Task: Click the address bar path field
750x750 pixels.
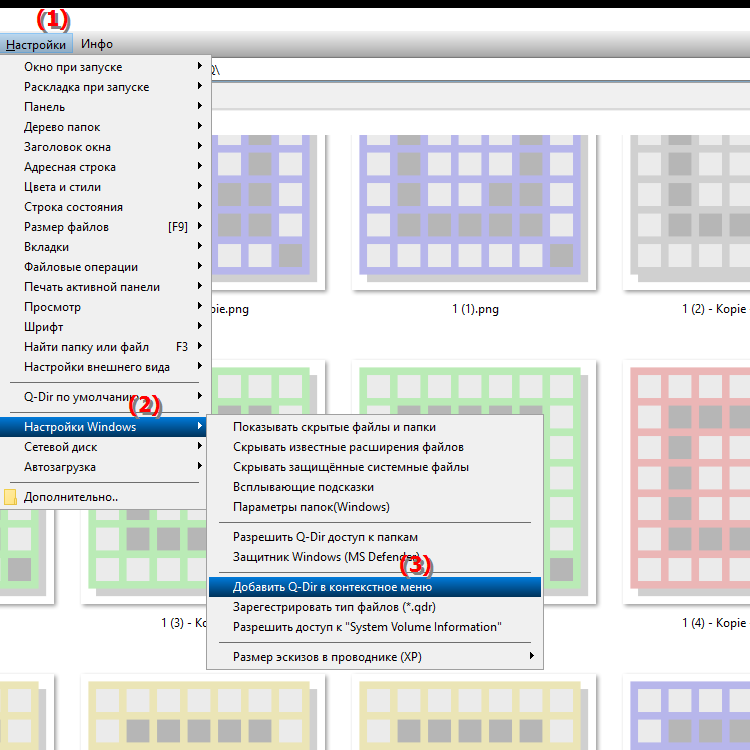Action: coord(480,70)
